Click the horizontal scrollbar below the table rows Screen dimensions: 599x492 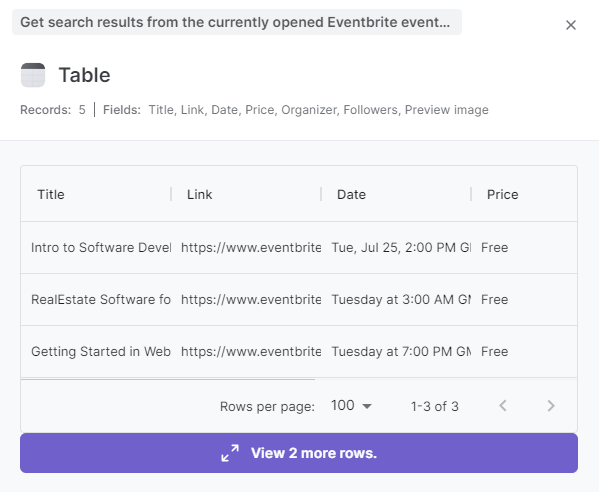point(168,379)
